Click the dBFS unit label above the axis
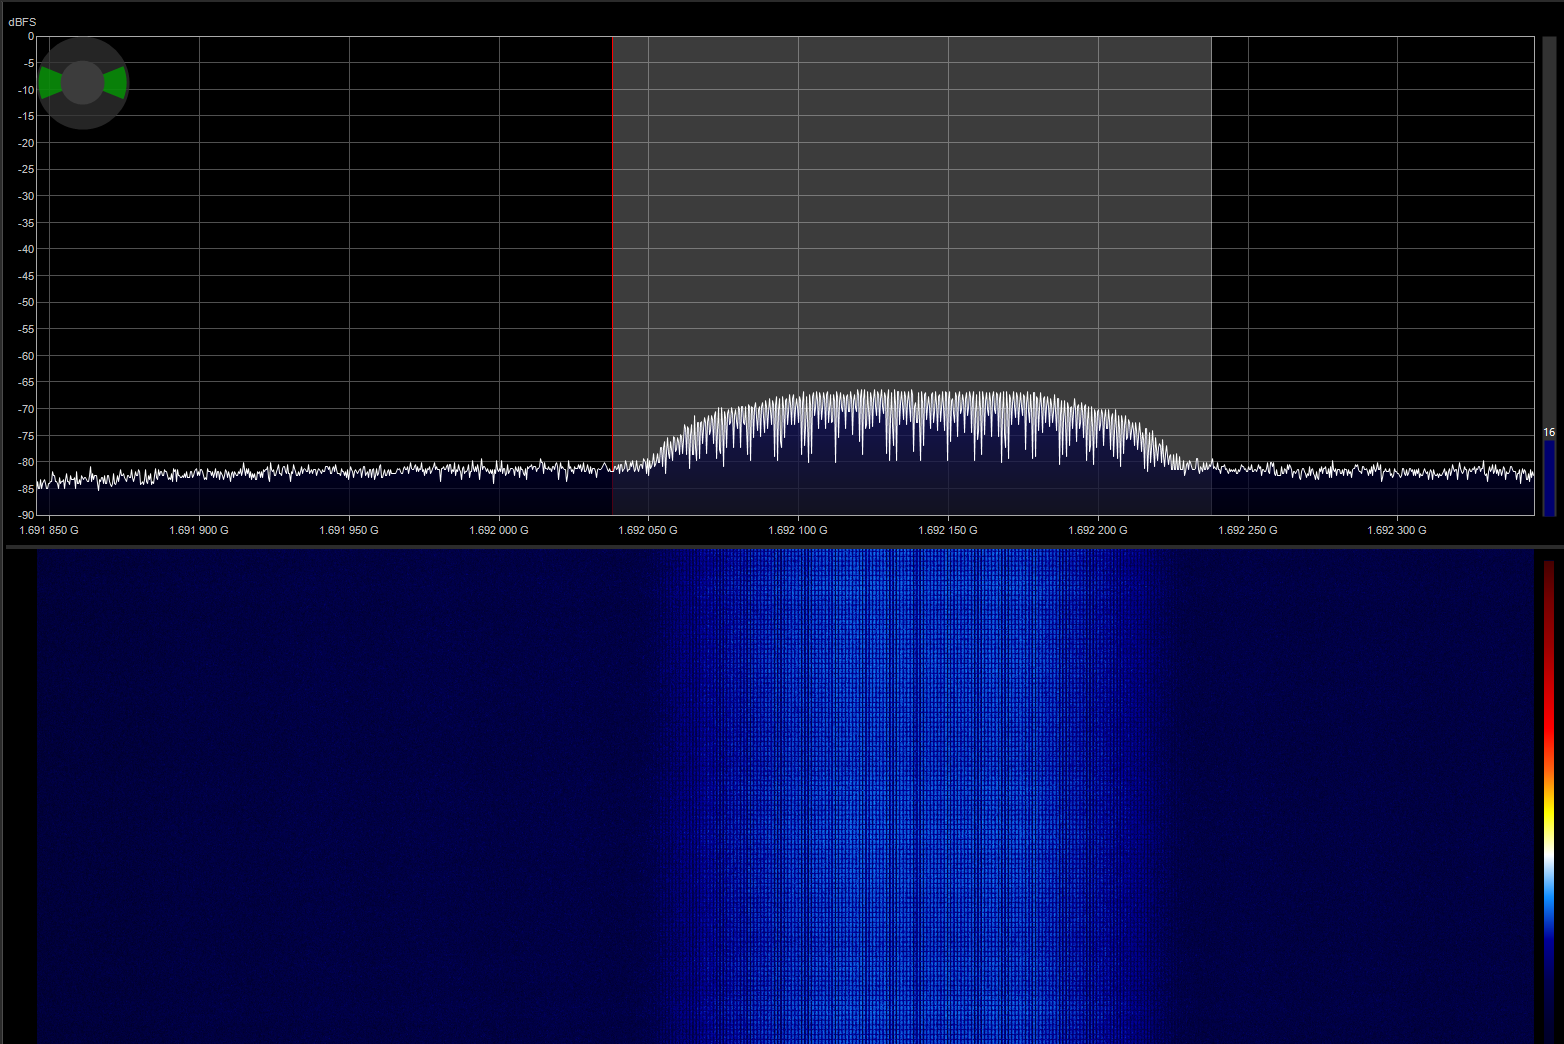Viewport: 1564px width, 1044px height. coord(22,22)
